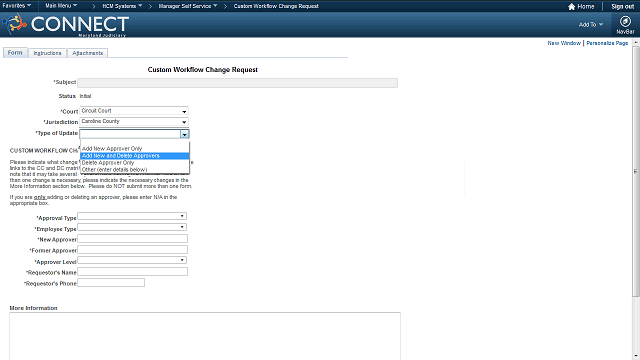Click Sign out link
640x360 pixels.
622,7
